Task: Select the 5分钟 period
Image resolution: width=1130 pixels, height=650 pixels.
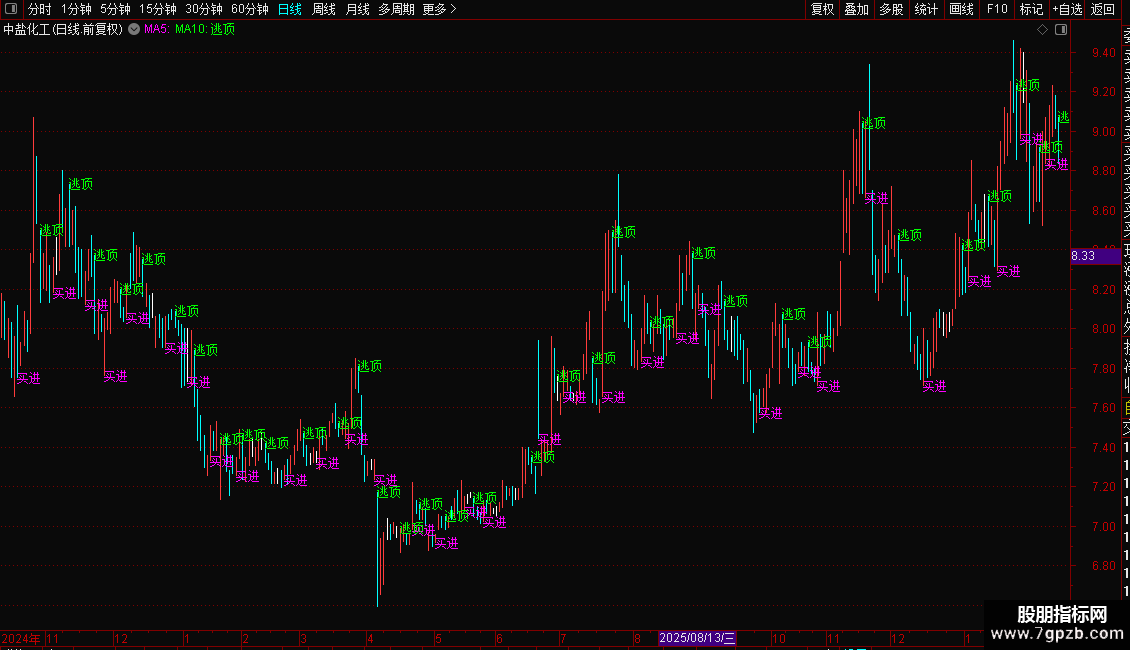Action: point(115,9)
